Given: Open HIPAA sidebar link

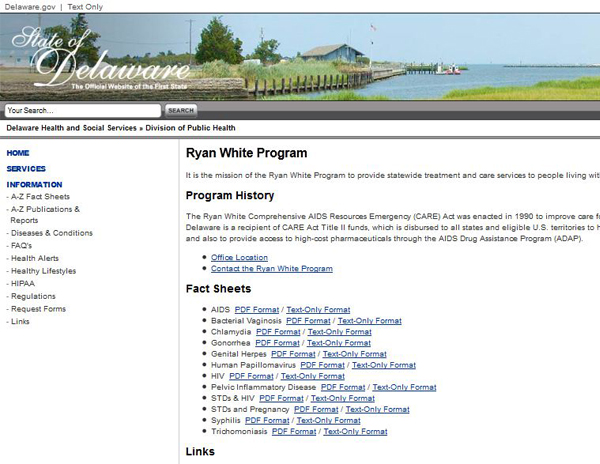Looking at the screenshot, I should [23, 283].
